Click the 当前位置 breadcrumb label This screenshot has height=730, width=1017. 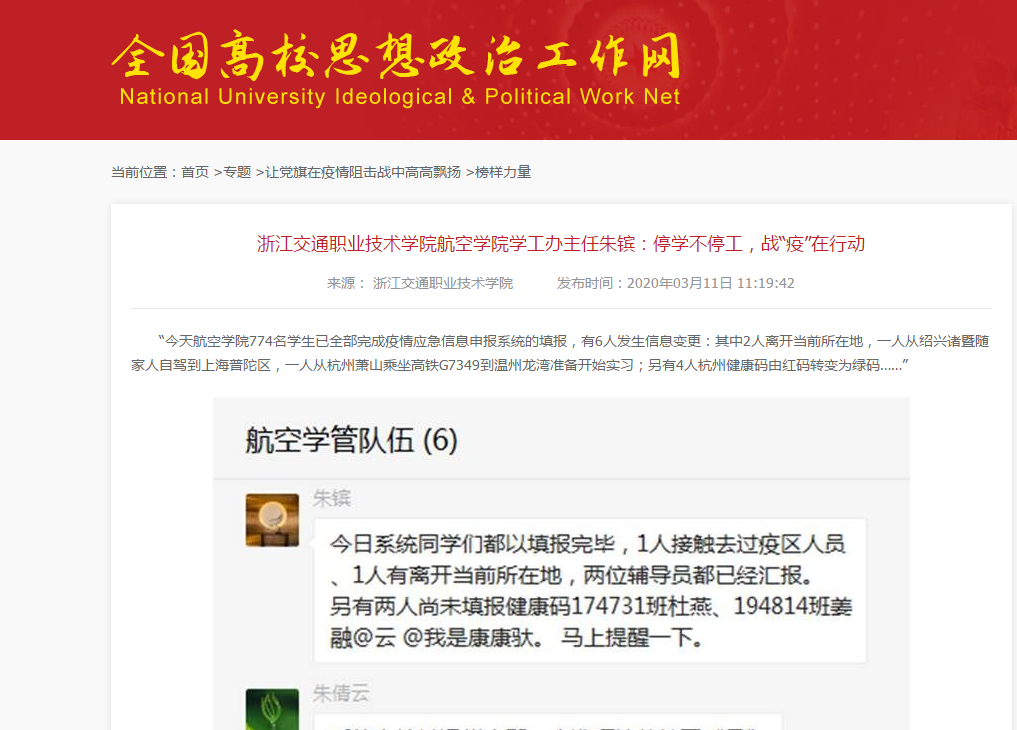pyautogui.click(x=139, y=172)
